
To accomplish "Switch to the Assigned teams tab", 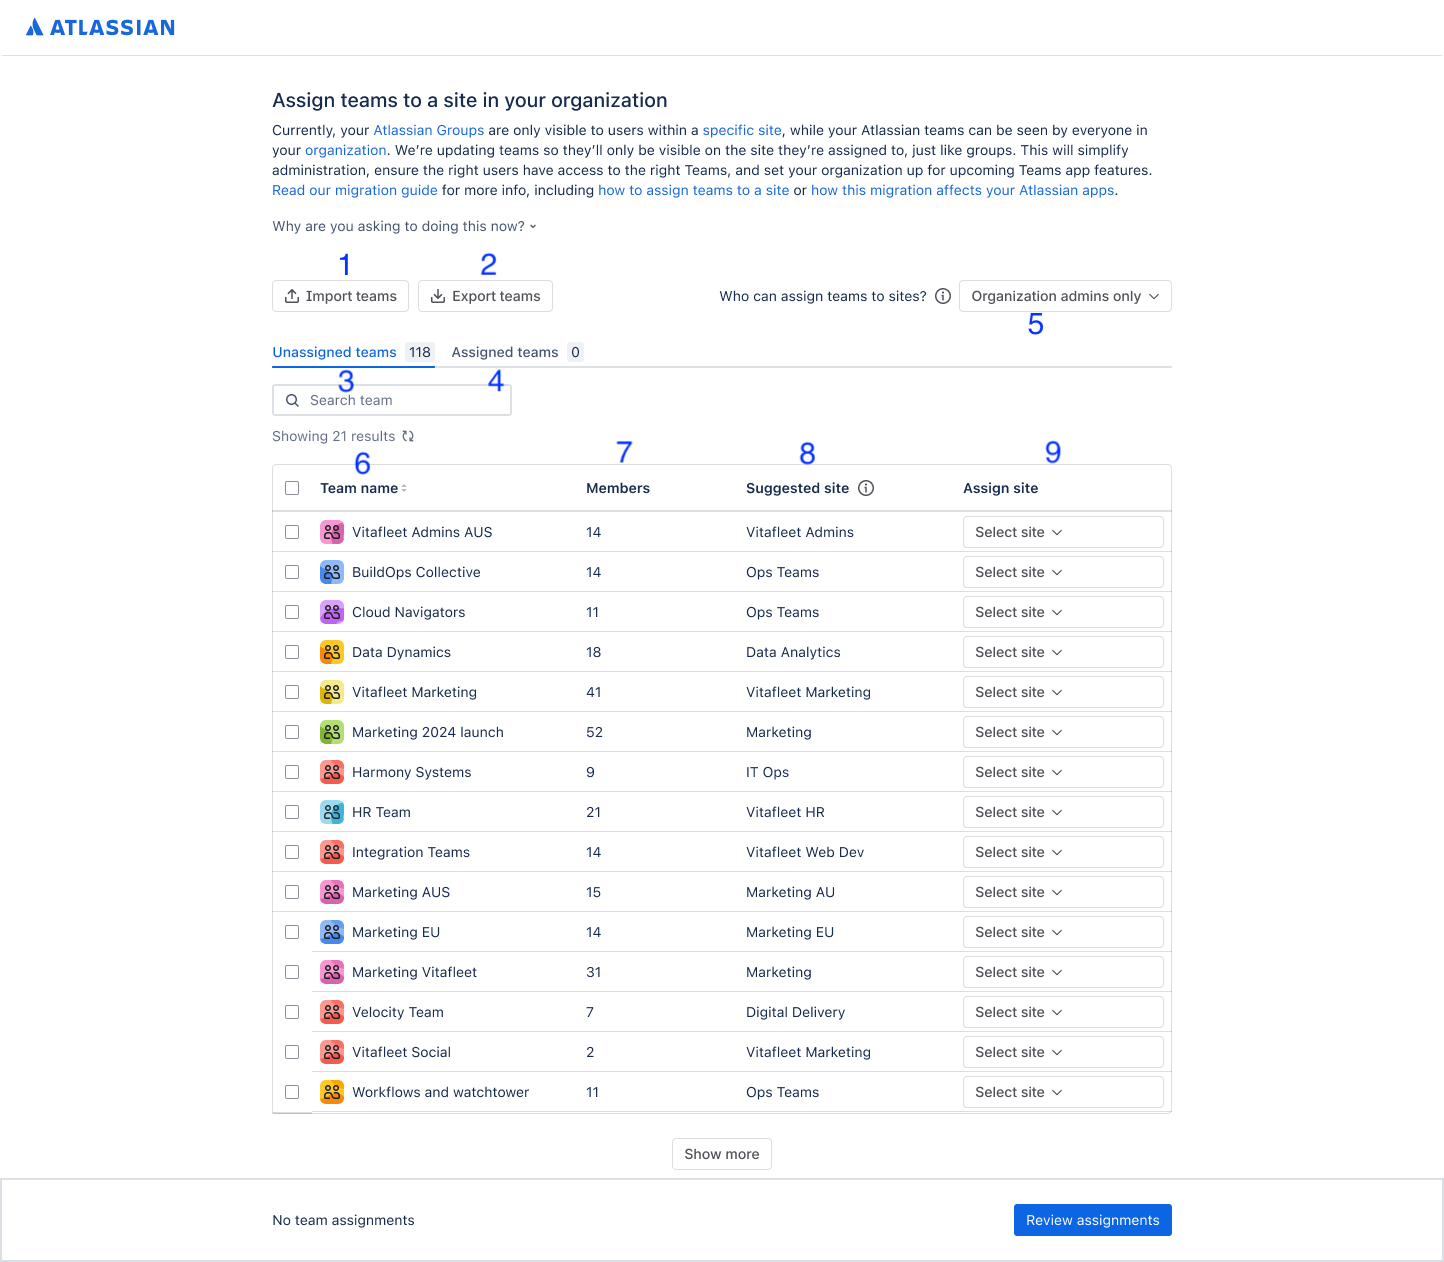I will [505, 352].
